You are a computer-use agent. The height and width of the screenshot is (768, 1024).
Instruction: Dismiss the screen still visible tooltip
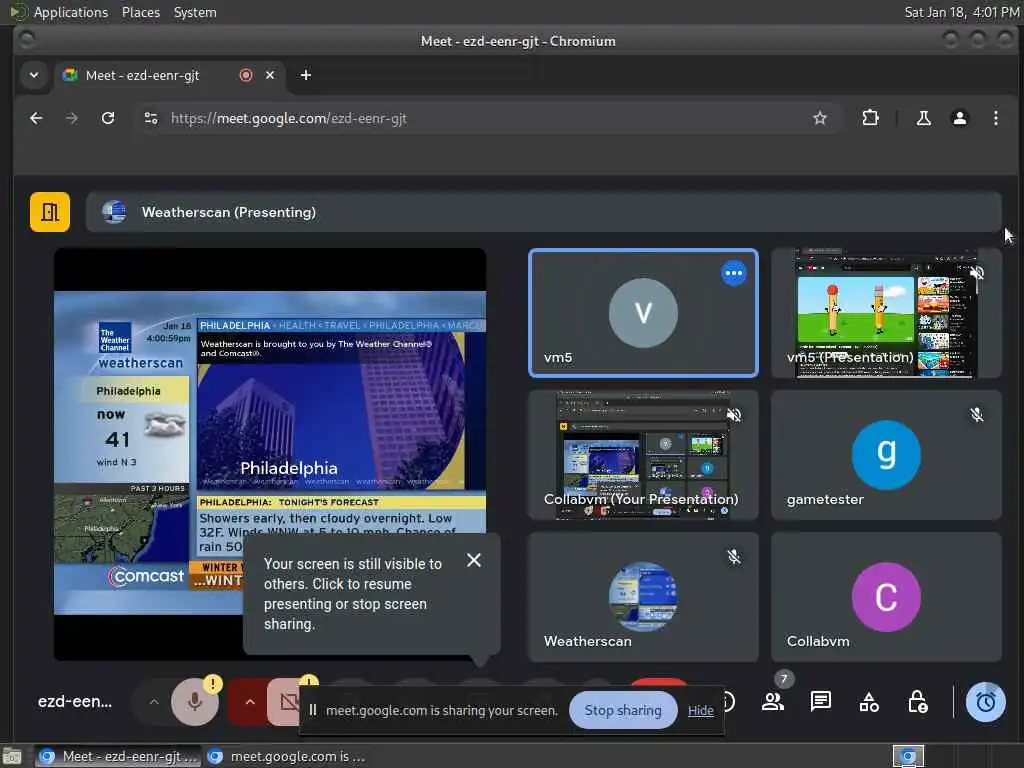(x=474, y=560)
